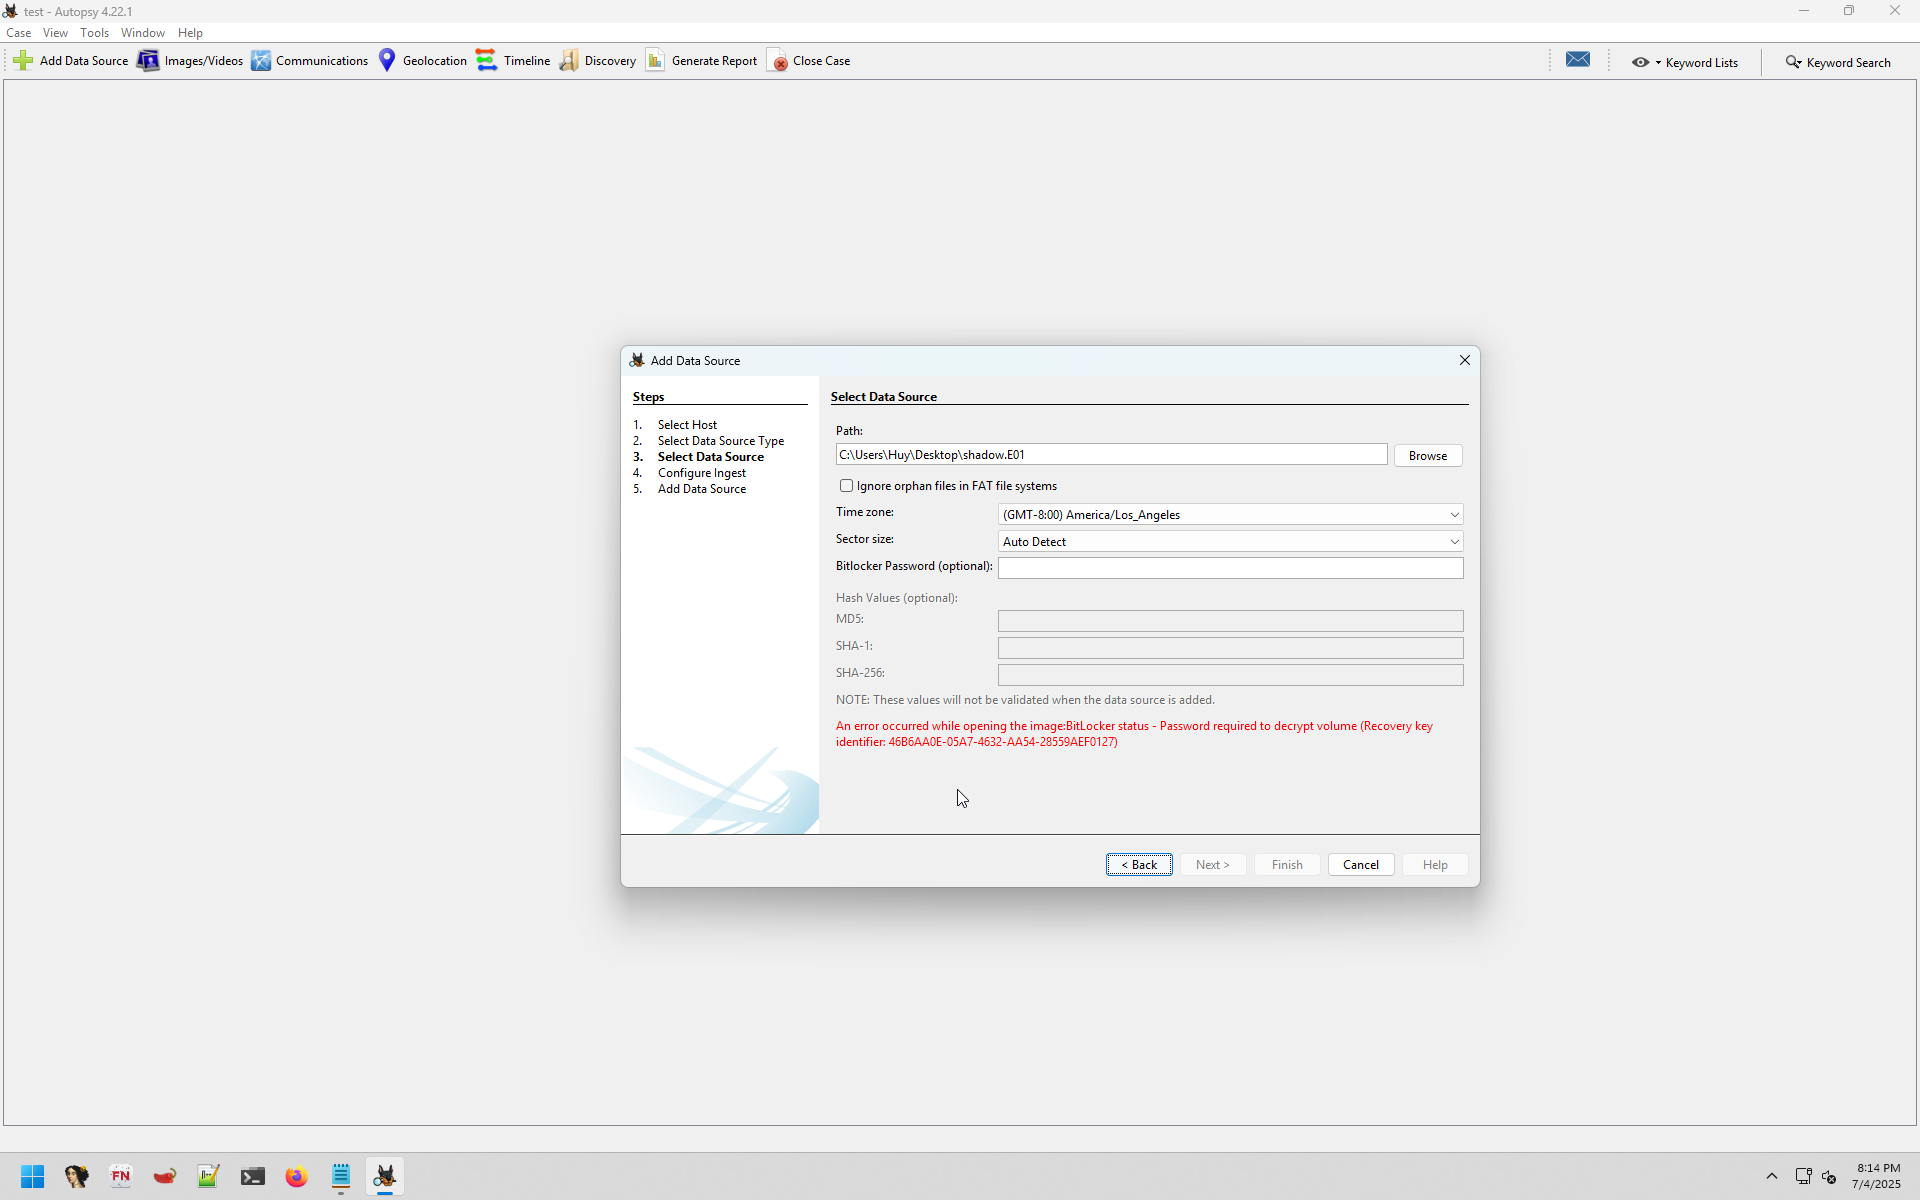Click the Close Case icon

(x=778, y=61)
